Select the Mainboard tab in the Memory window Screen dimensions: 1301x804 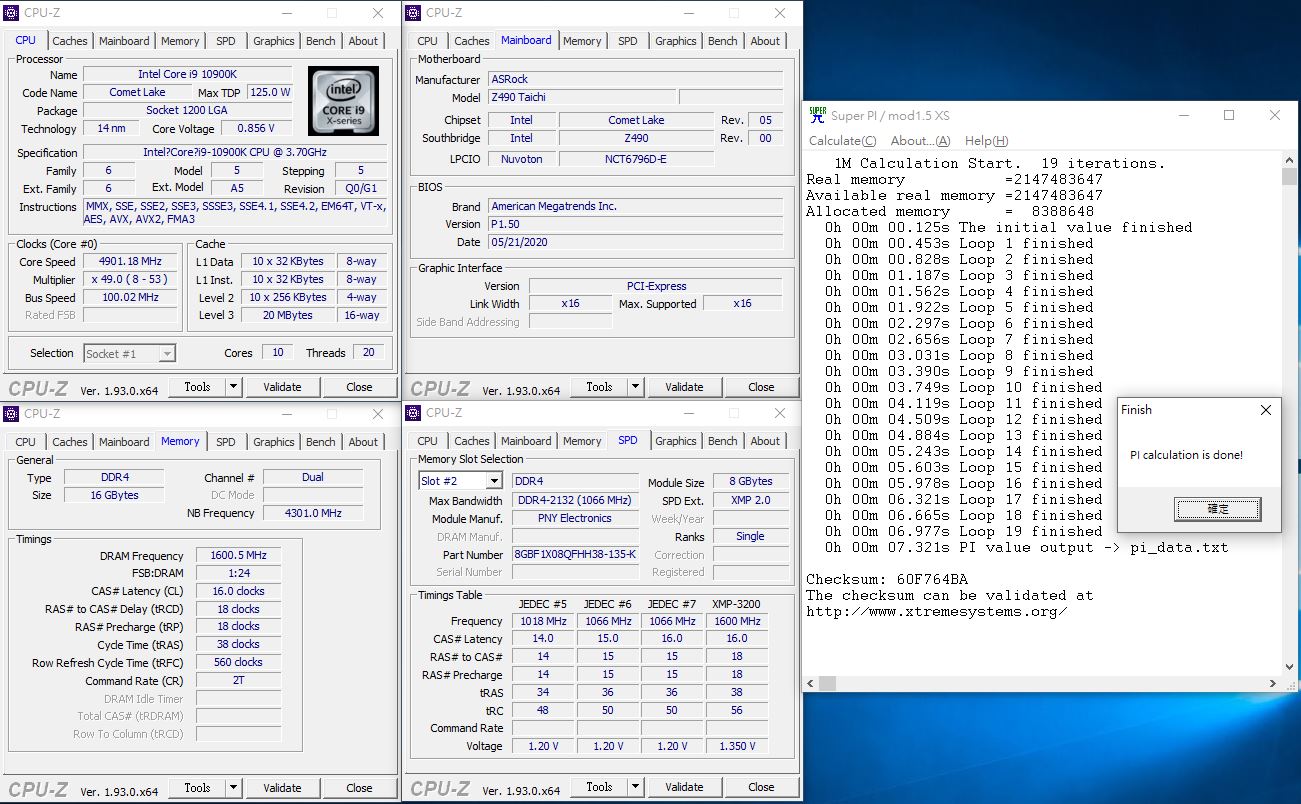[124, 442]
